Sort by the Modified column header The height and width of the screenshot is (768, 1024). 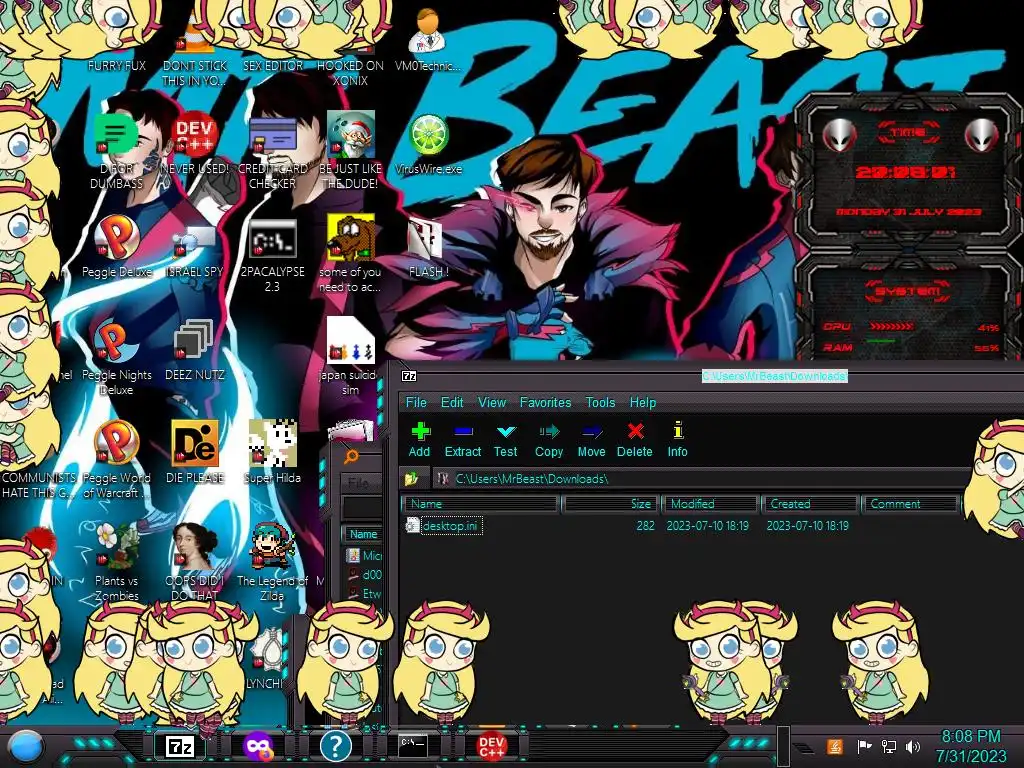[711, 504]
